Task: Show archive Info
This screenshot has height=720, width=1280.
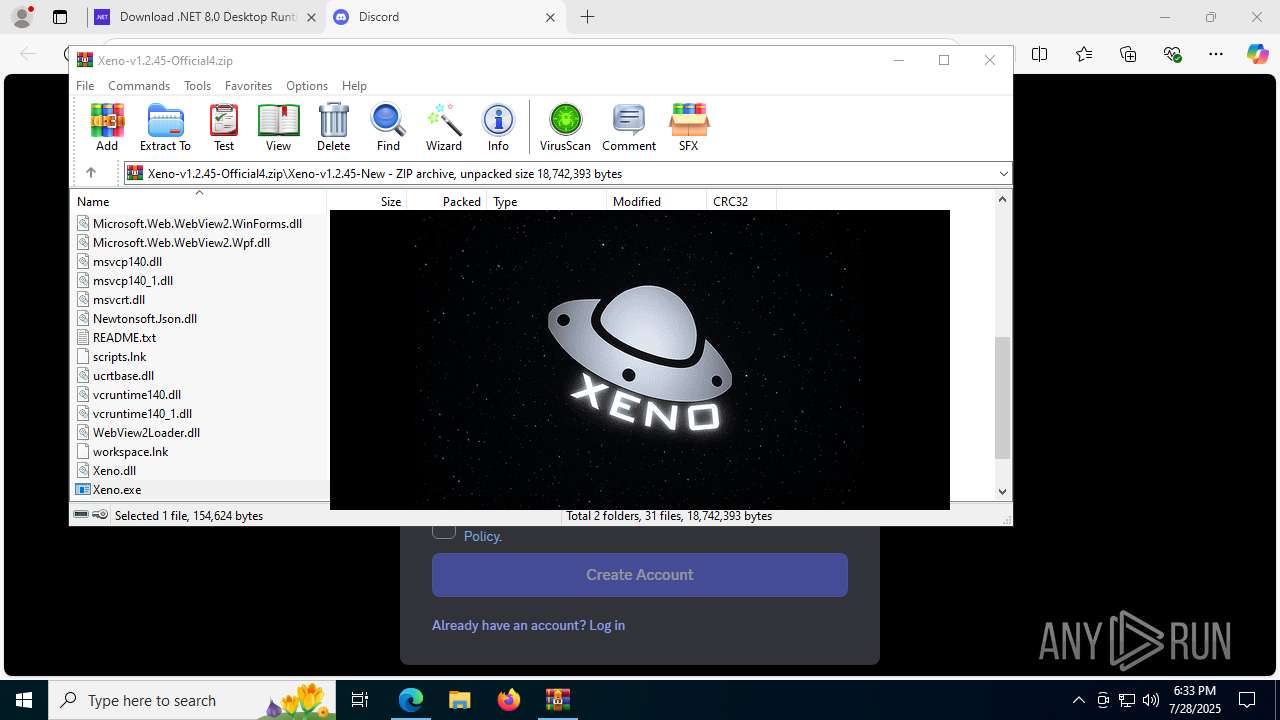Action: click(x=498, y=127)
